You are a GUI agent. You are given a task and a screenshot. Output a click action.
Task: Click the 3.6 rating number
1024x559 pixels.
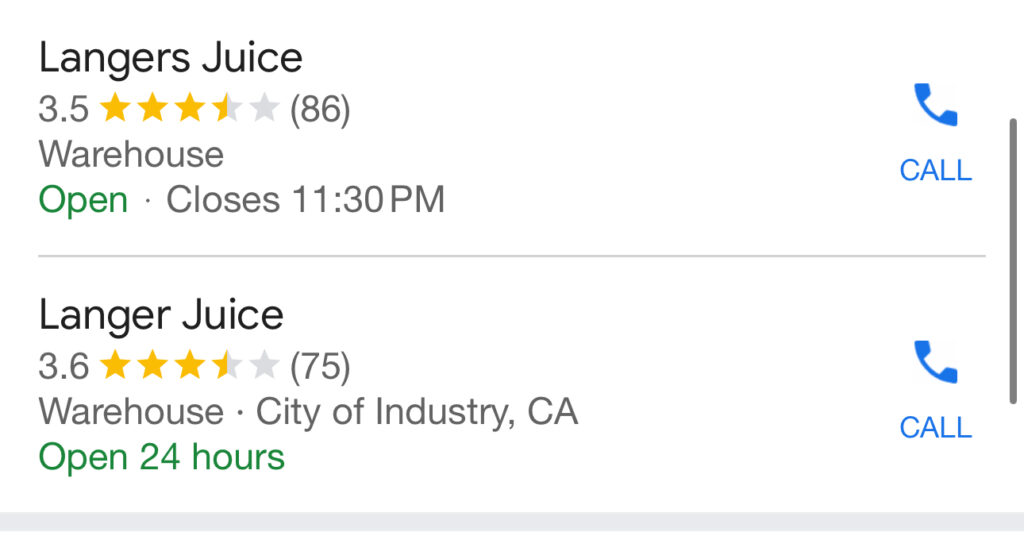[x=64, y=366]
